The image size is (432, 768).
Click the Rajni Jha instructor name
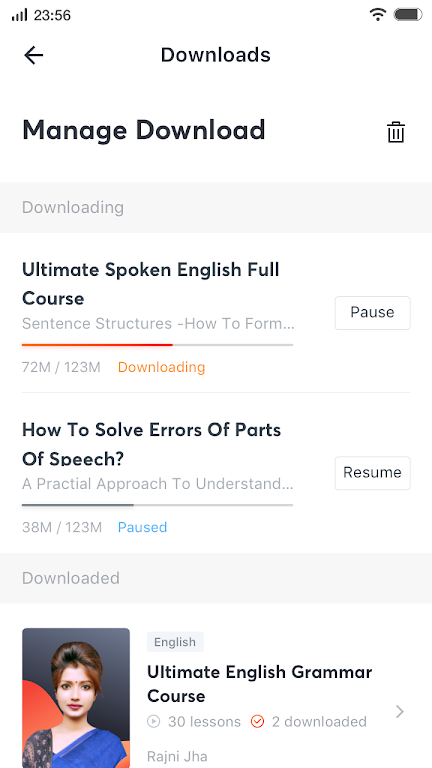[177, 756]
